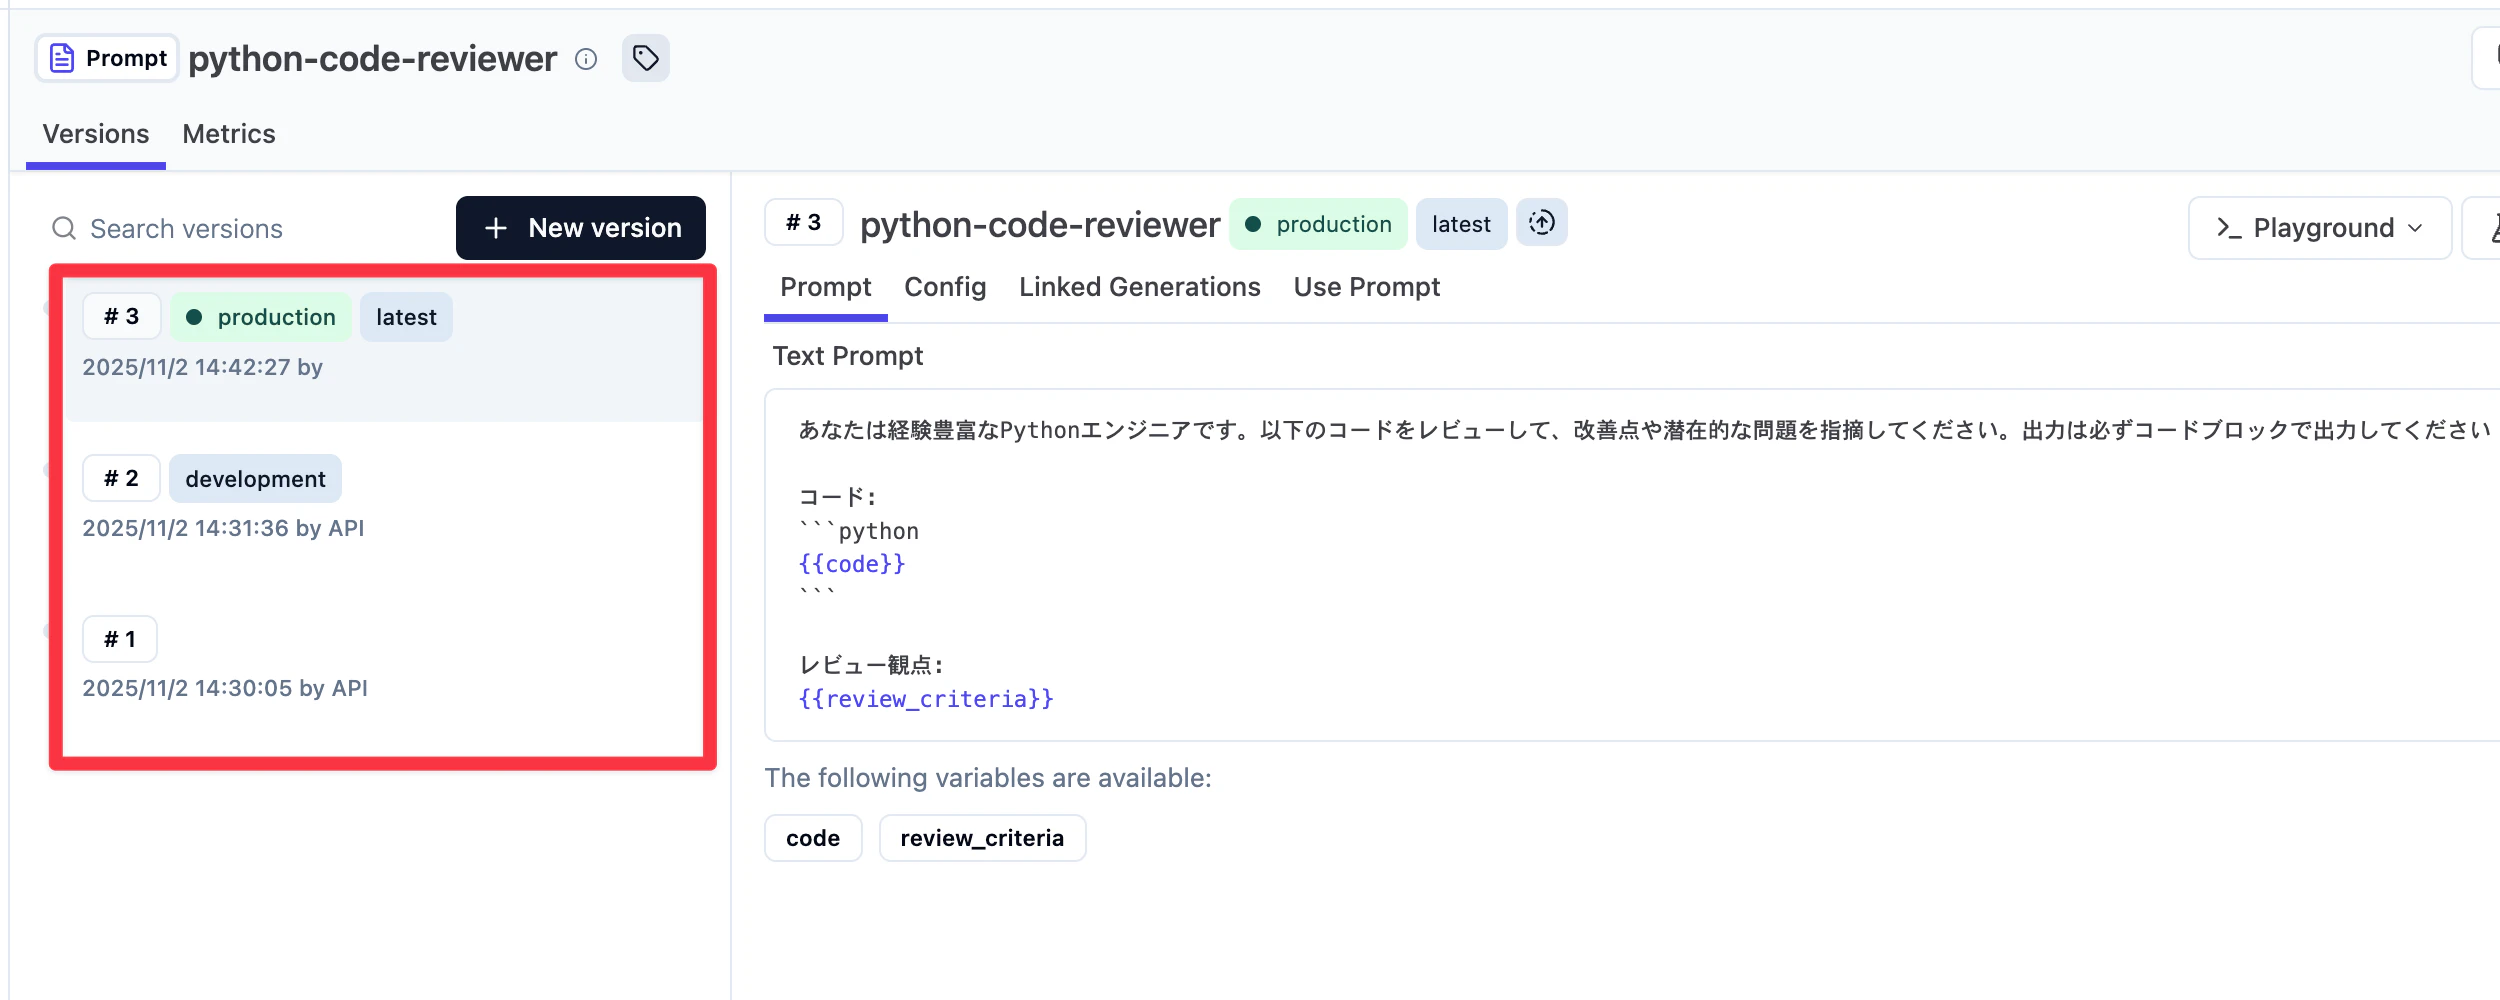Click the info icon beside python-code-reviewer title
This screenshot has width=2500, height=1000.
coord(586,59)
